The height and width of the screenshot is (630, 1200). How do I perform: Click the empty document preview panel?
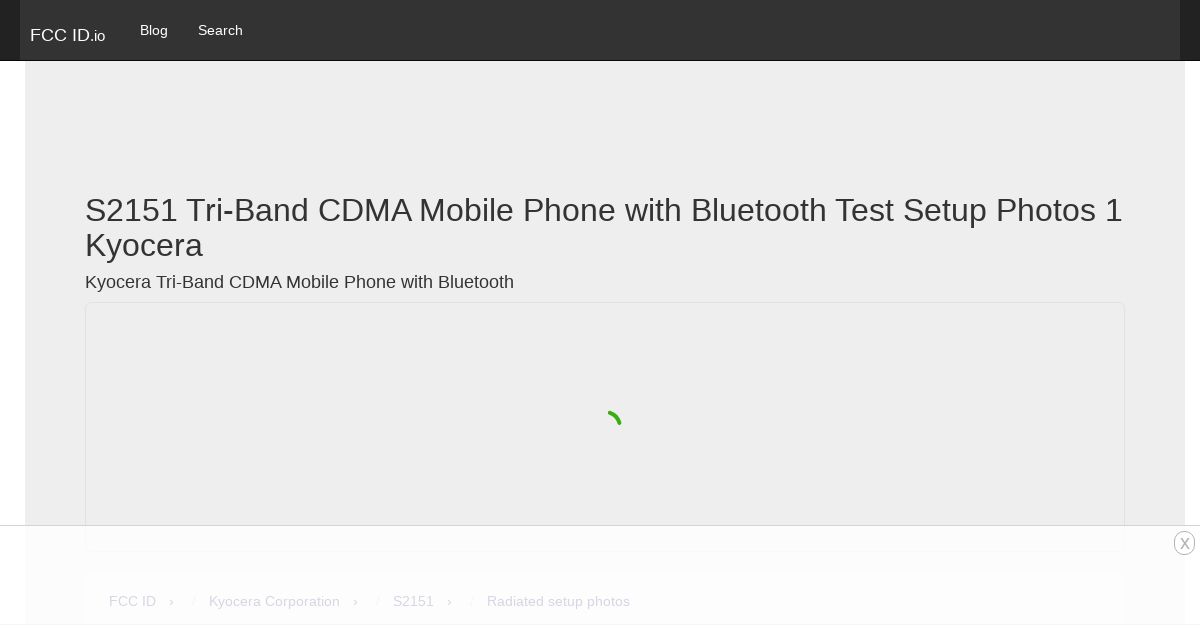pos(605,426)
